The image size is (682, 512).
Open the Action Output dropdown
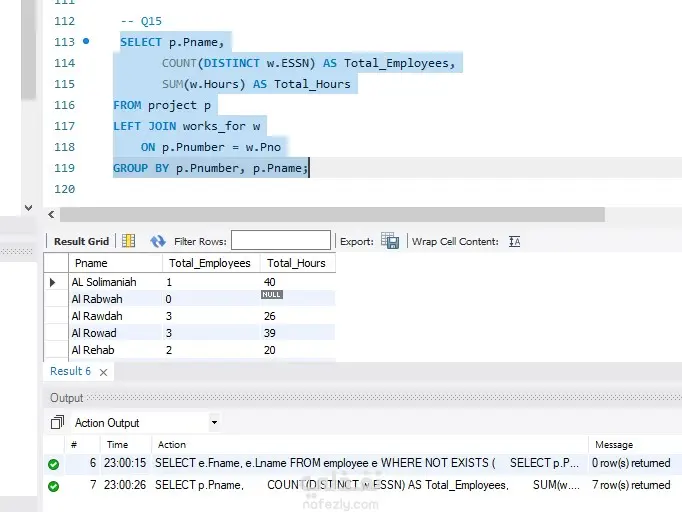214,422
